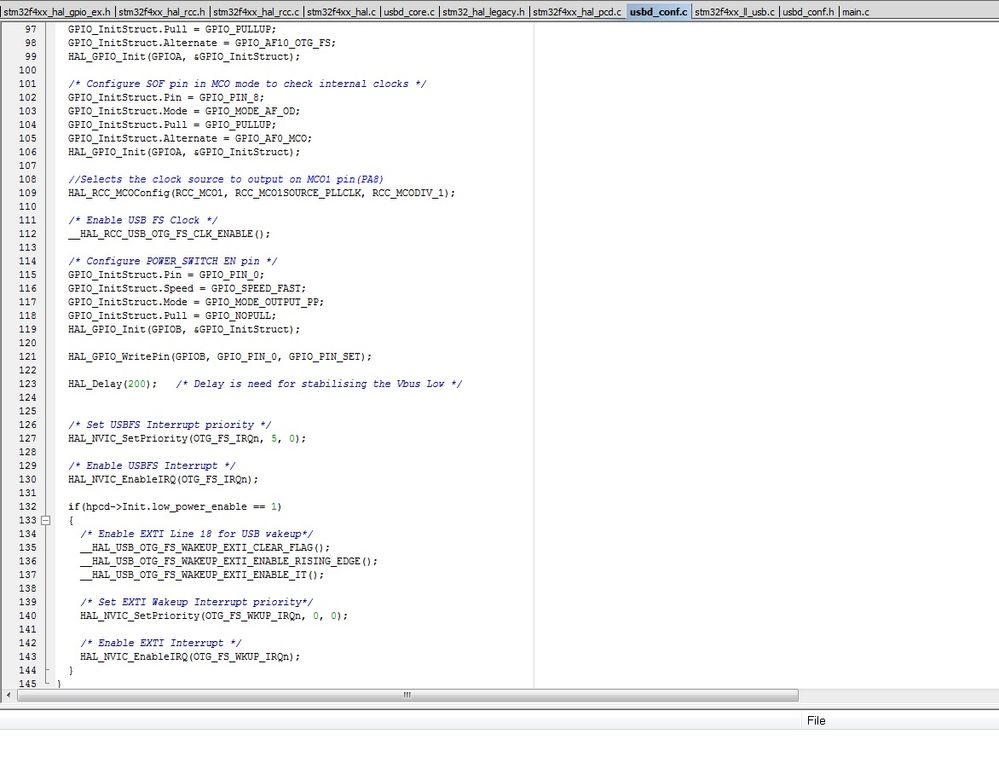Click GPIO_InitStruct.Mode = GPIO_MODE_AF_OD line
Screen dimensions: 999x763
pyautogui.click(x=183, y=111)
